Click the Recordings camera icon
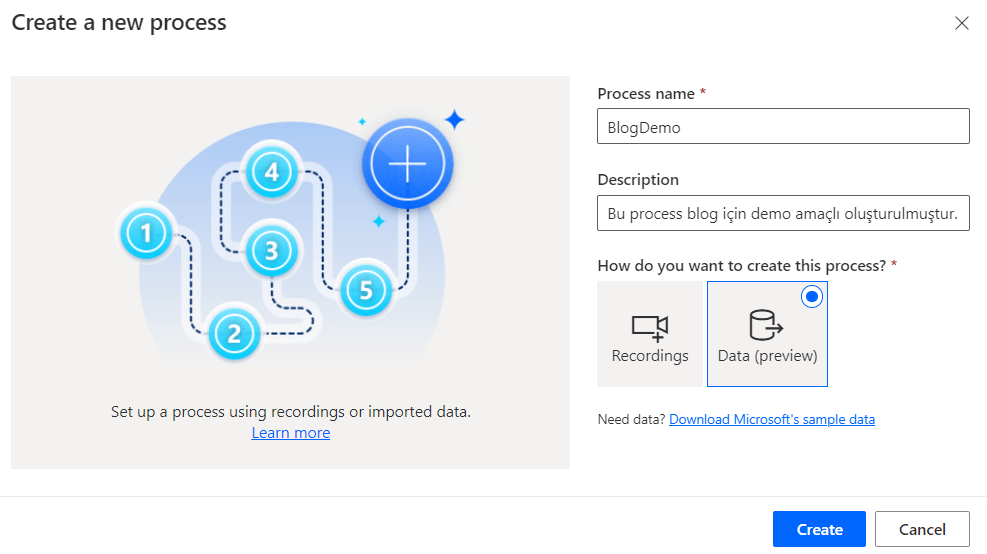This screenshot has width=987, height=554. (x=649, y=326)
